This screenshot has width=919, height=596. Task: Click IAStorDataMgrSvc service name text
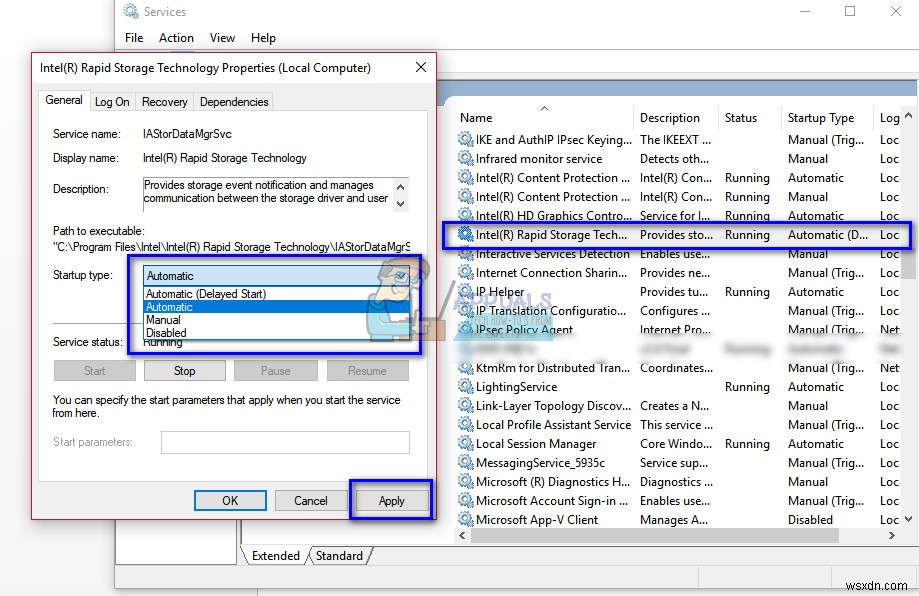187,134
